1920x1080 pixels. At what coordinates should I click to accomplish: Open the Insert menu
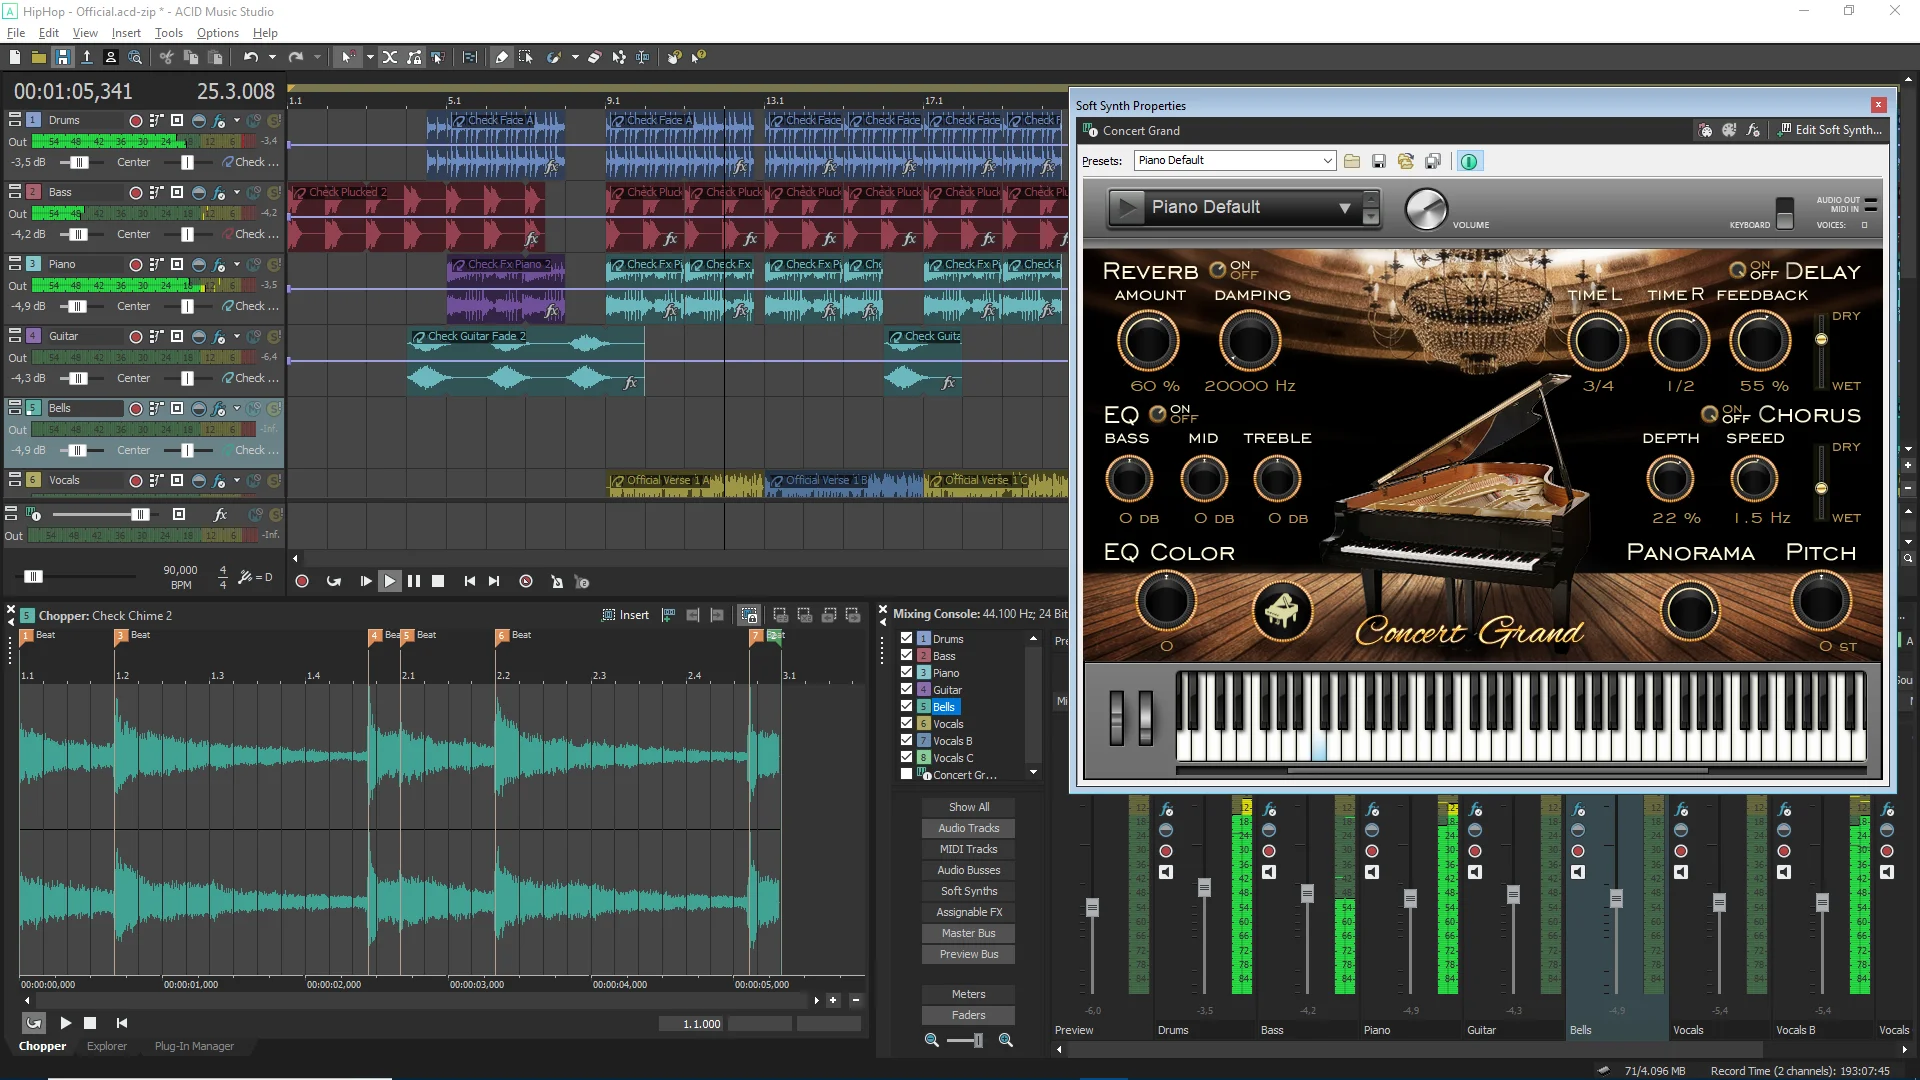(x=126, y=33)
